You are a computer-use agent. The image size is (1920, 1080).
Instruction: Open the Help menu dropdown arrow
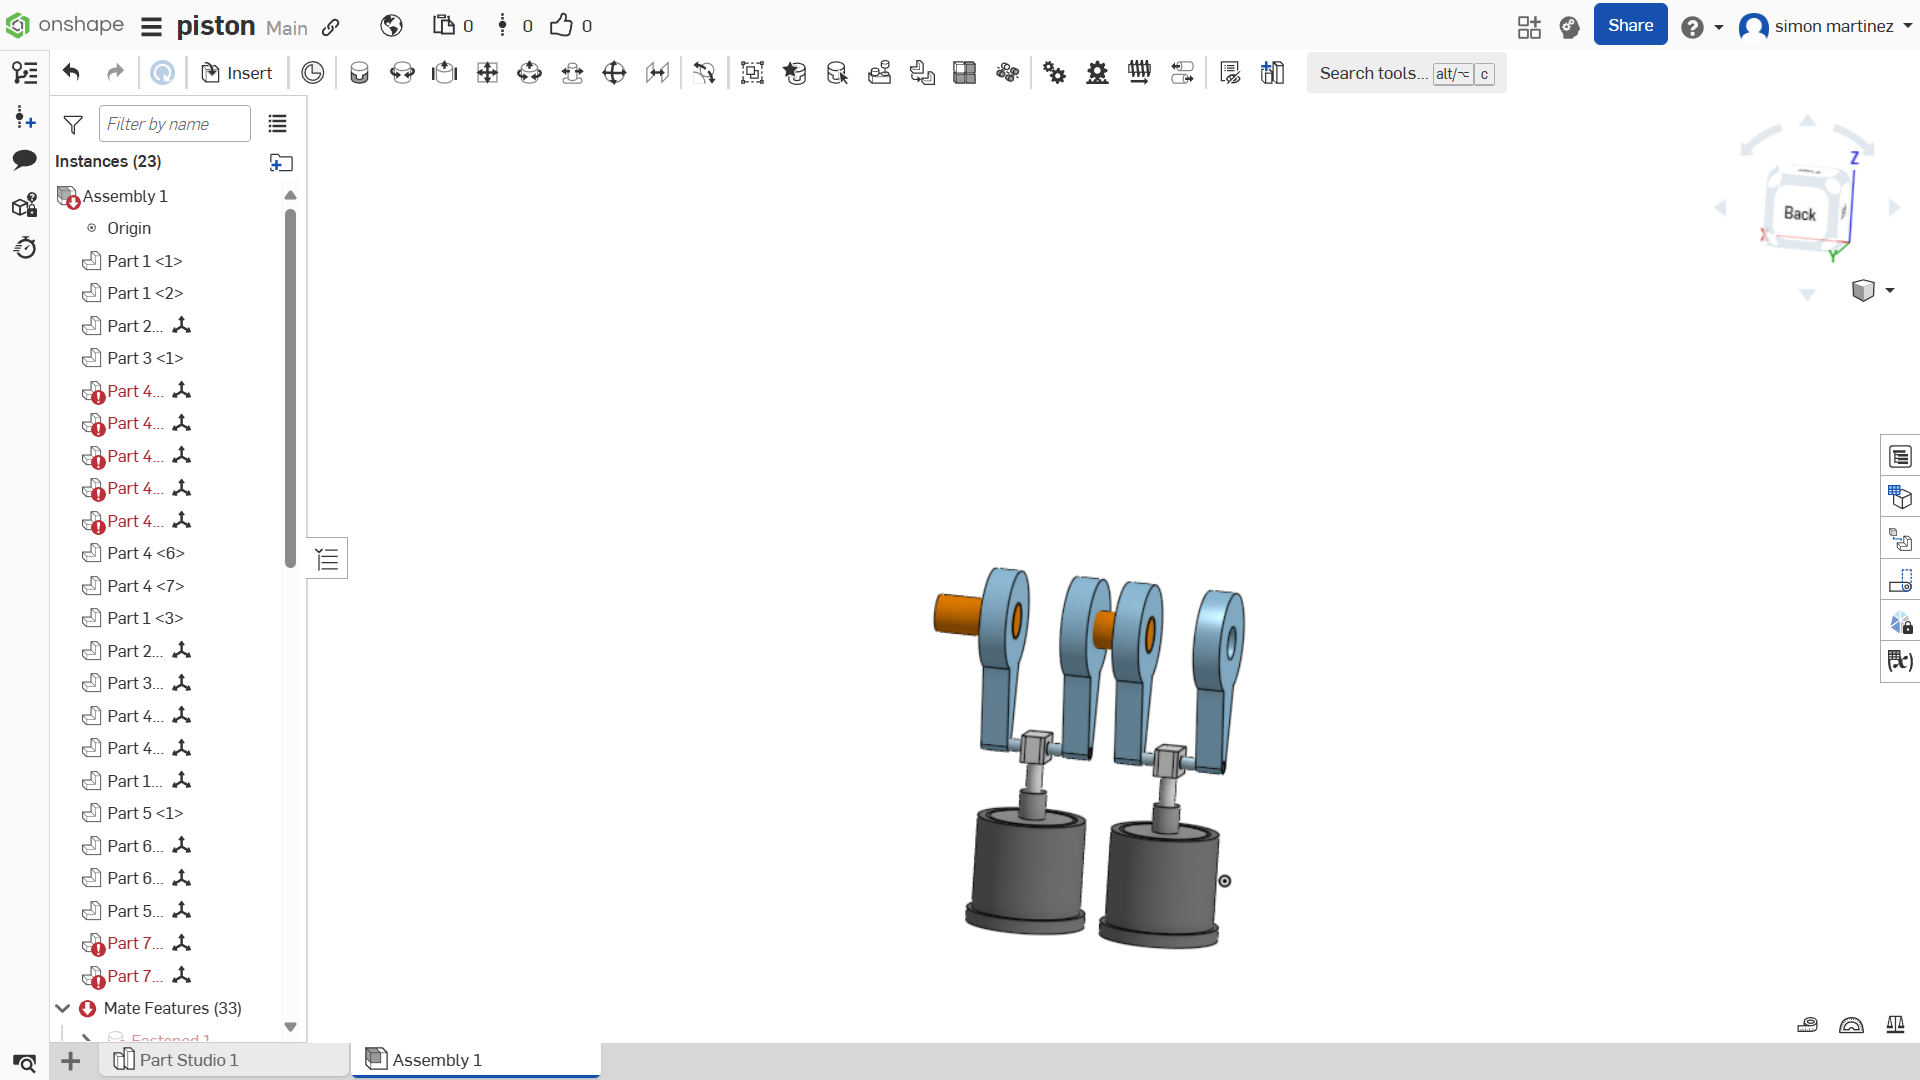point(1719,27)
